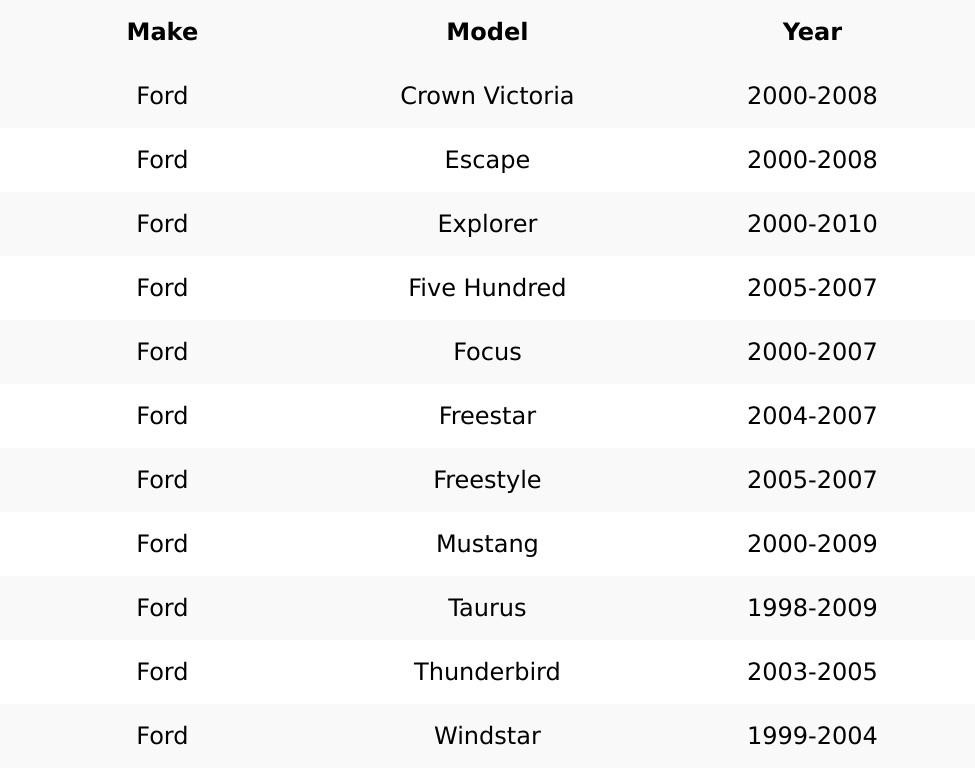The image size is (975, 768).
Task: Click Ford in the Mustang row
Action: [162, 544]
